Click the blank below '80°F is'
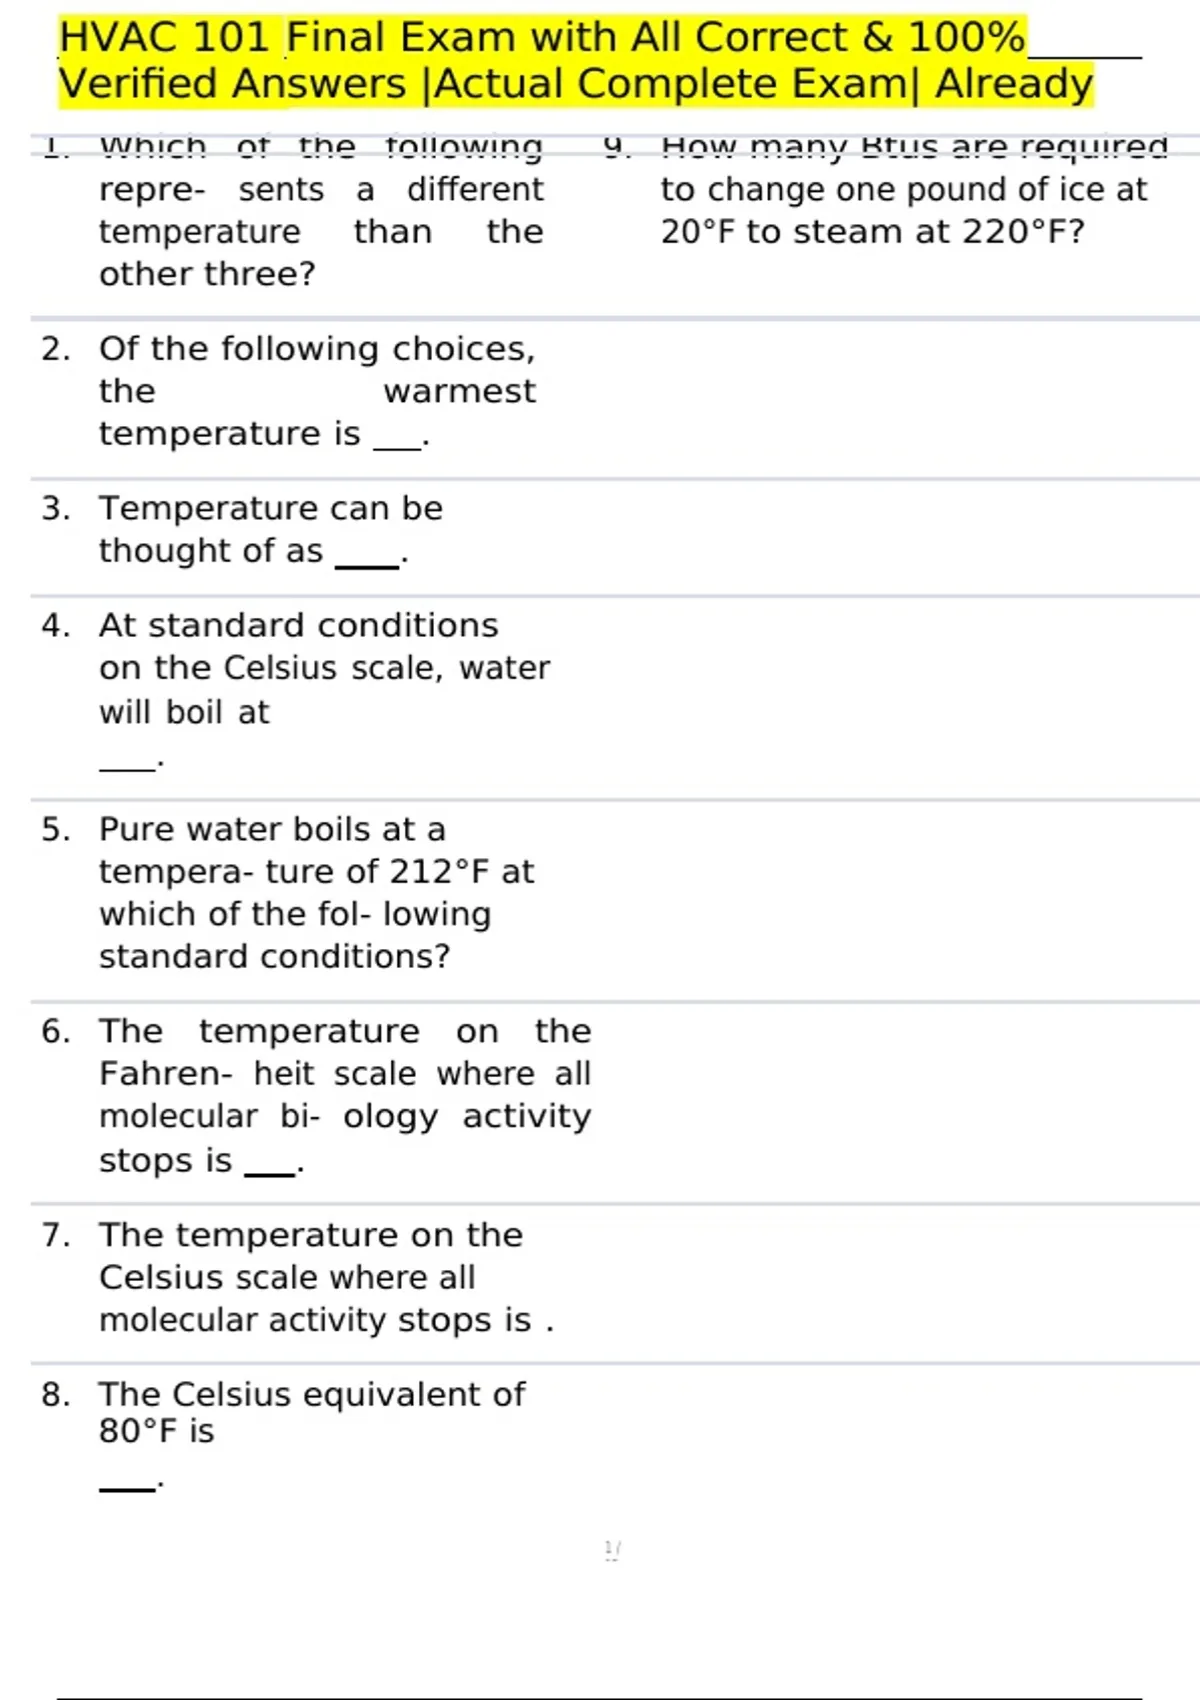 pyautogui.click(x=127, y=1487)
